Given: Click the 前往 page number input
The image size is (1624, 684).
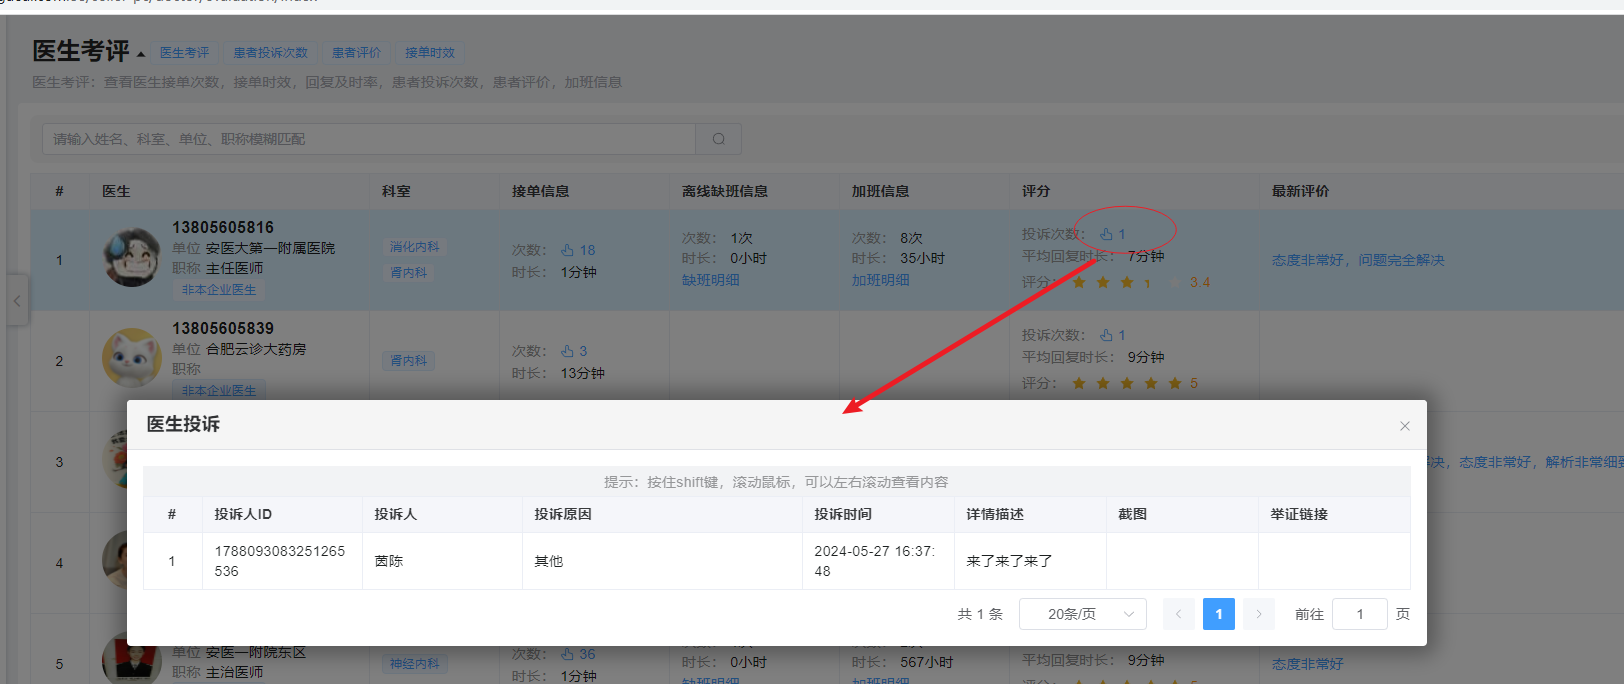Looking at the screenshot, I should pos(1360,614).
